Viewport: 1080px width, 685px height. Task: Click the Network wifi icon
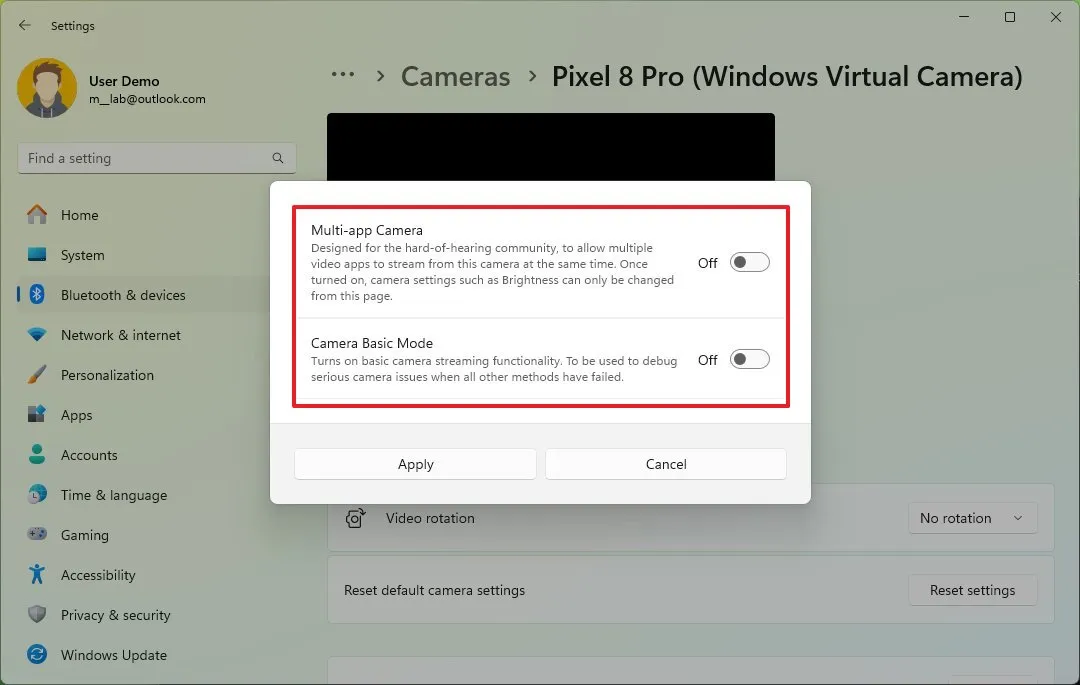[37, 335]
